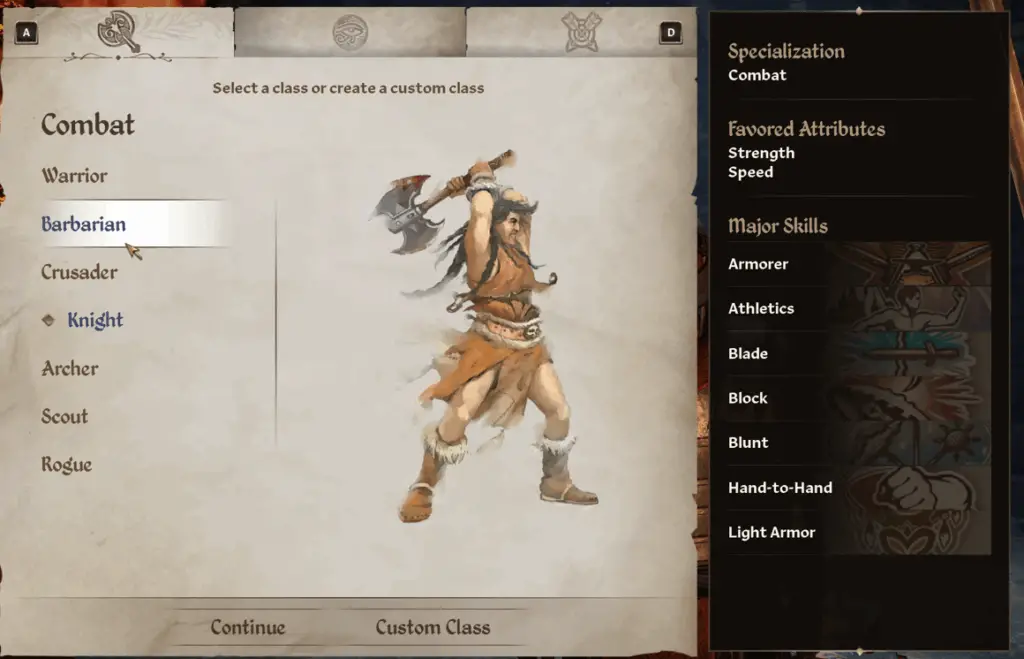Click the Blade skill sword image
The width and height of the screenshot is (1024, 659).
coord(913,353)
